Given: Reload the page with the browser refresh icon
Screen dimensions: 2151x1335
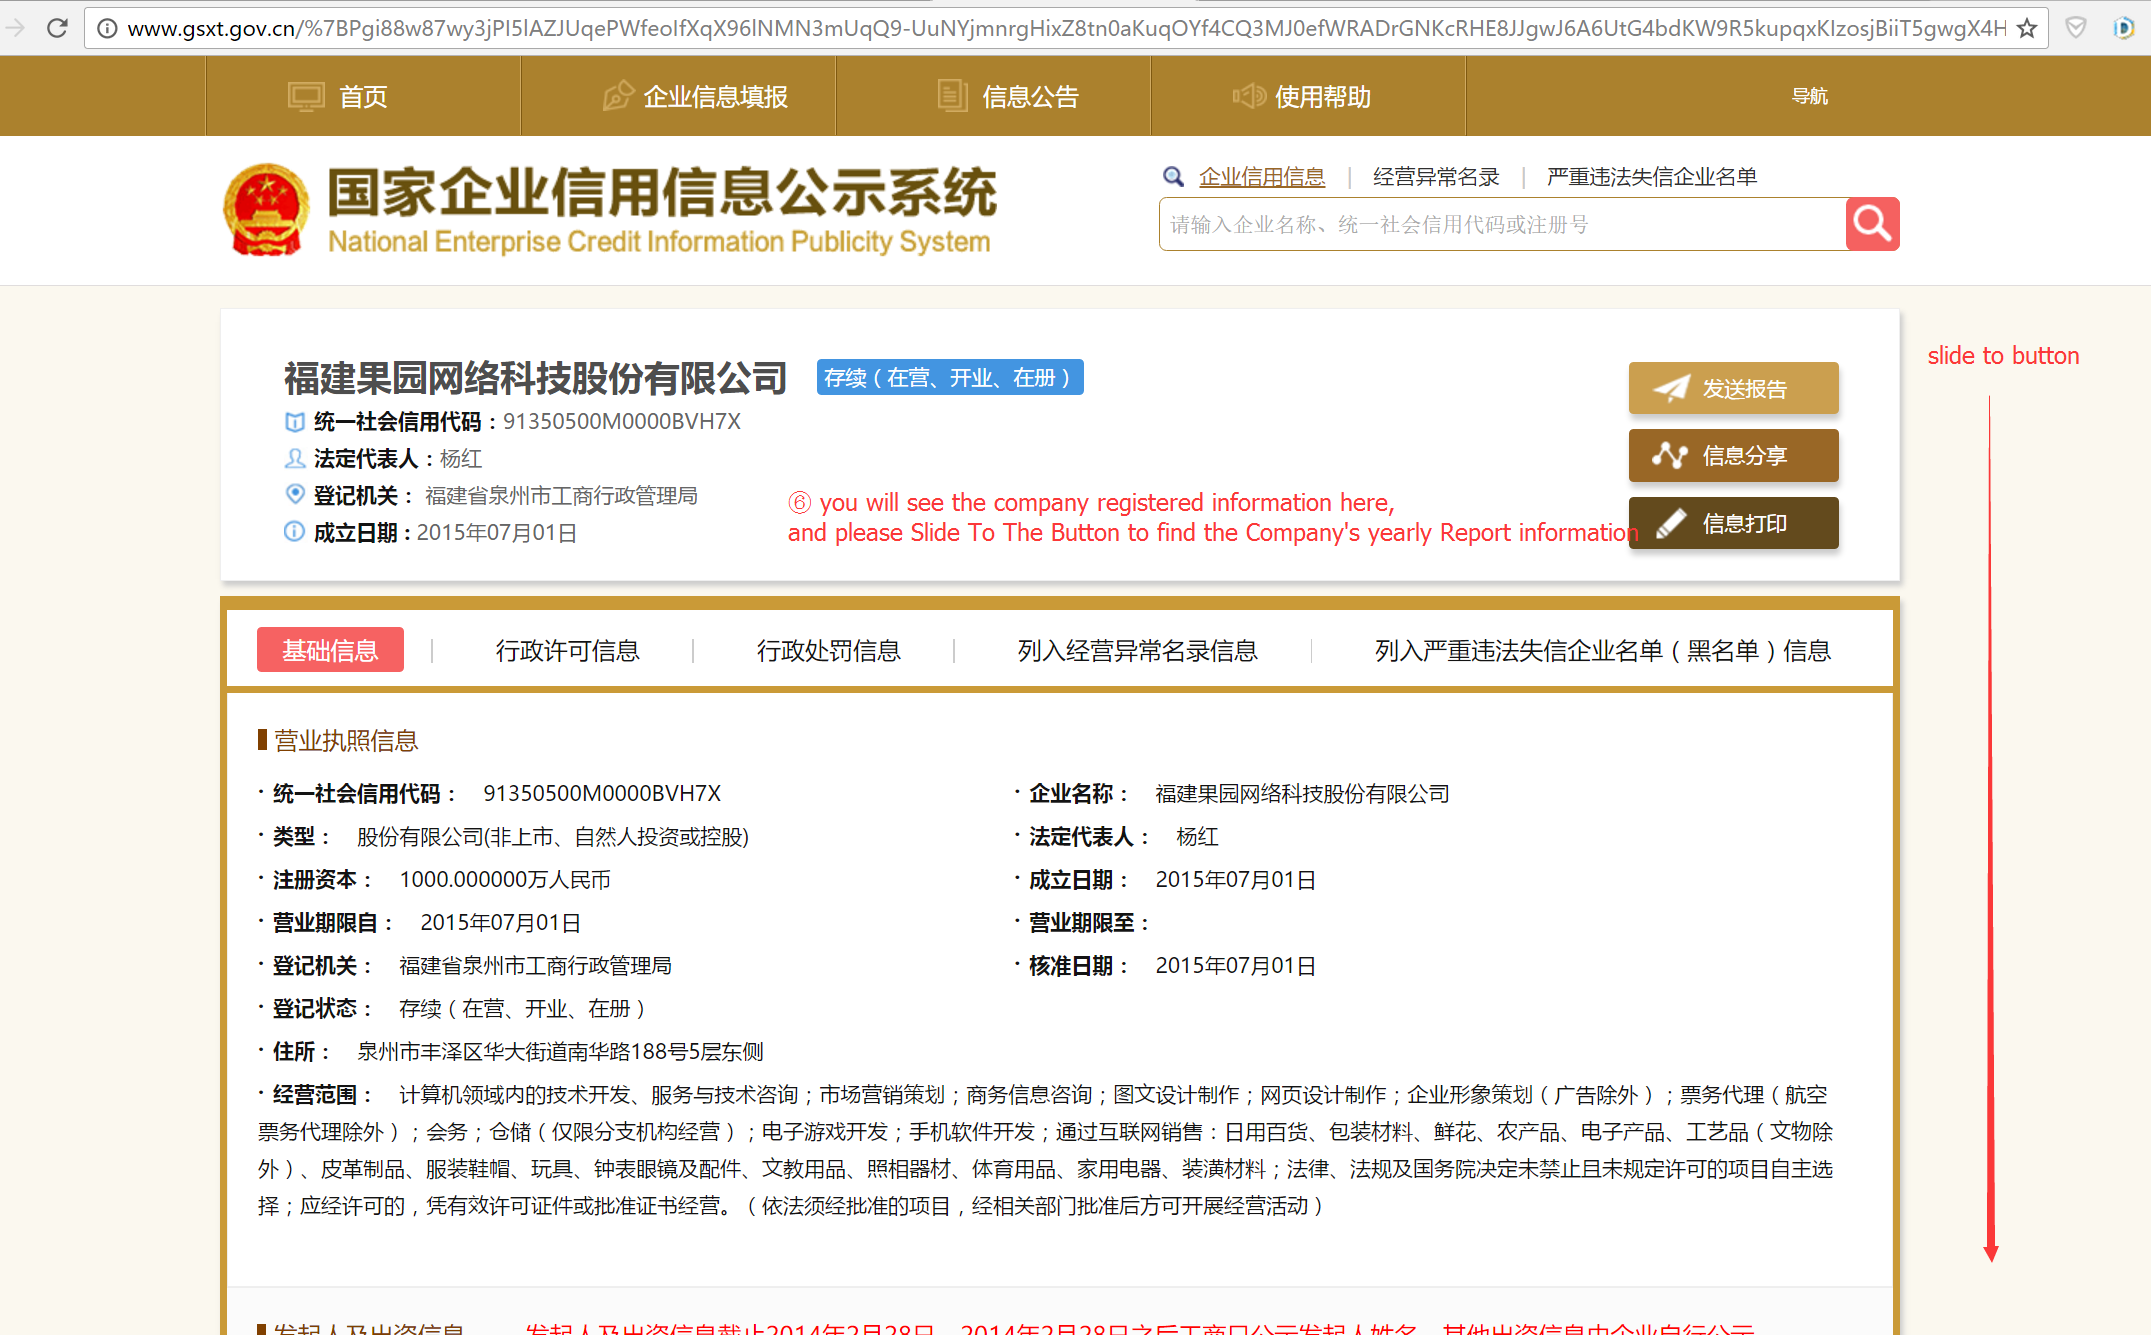Looking at the screenshot, I should click(57, 28).
